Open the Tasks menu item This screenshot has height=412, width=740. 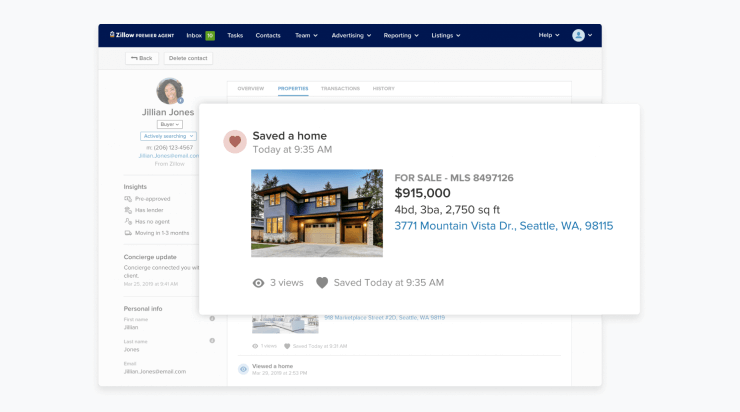[x=235, y=35]
